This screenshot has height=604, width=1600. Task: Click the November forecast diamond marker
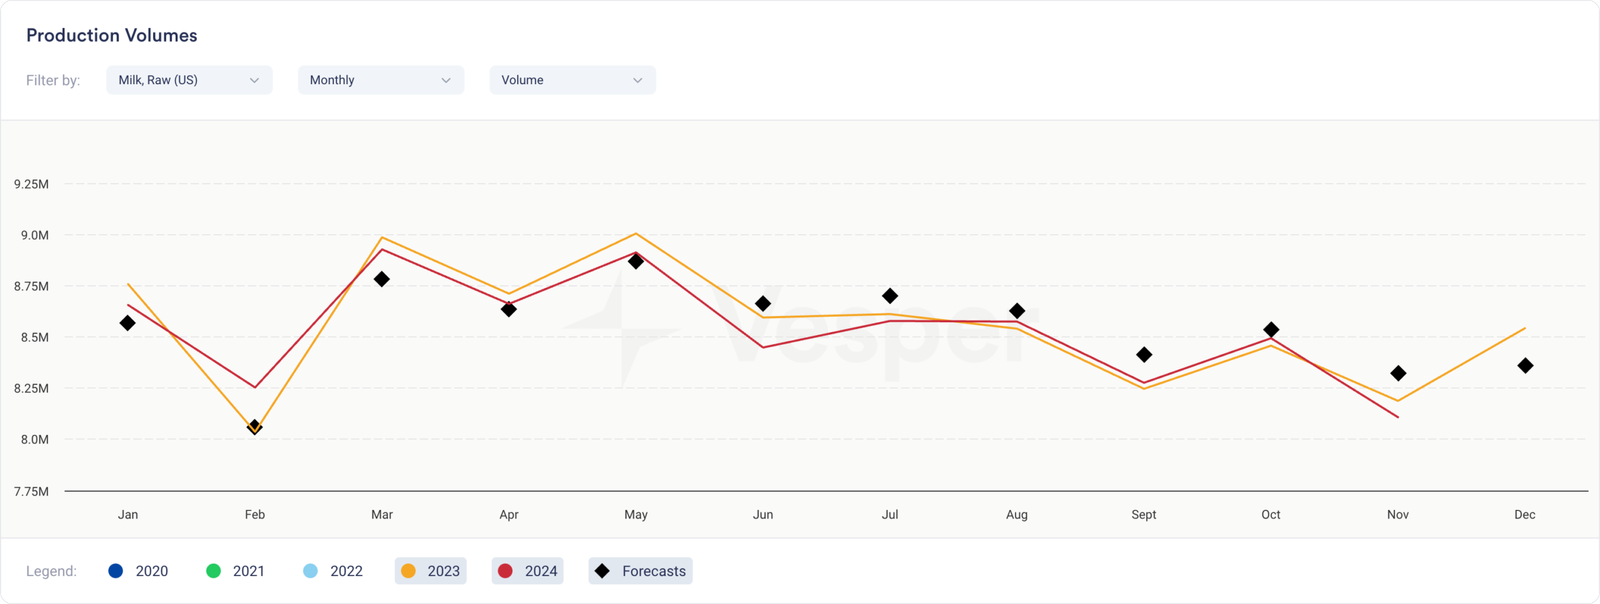click(x=1398, y=373)
